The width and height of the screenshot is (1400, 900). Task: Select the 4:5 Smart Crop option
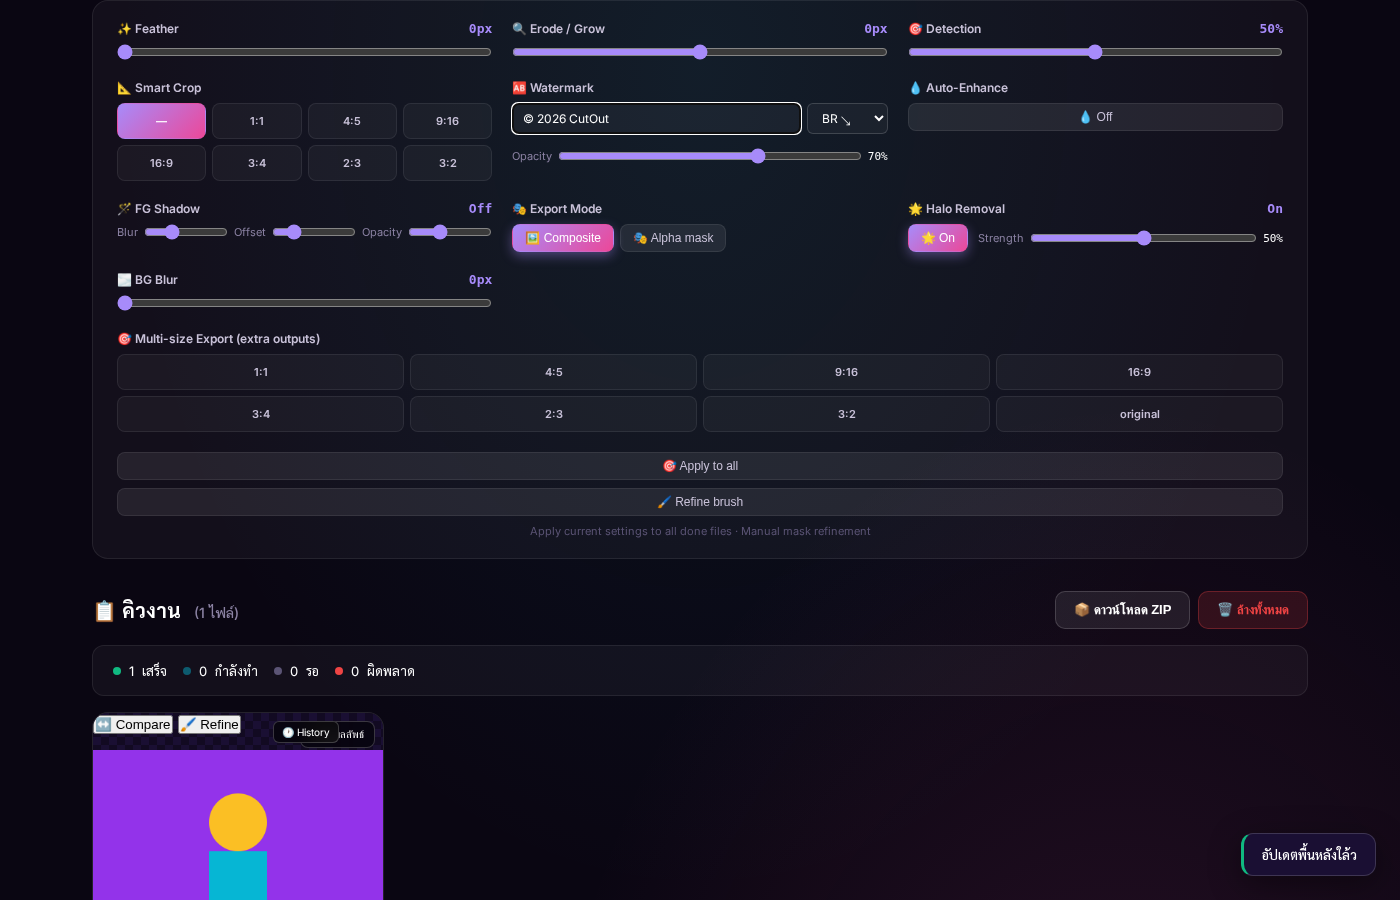click(352, 121)
